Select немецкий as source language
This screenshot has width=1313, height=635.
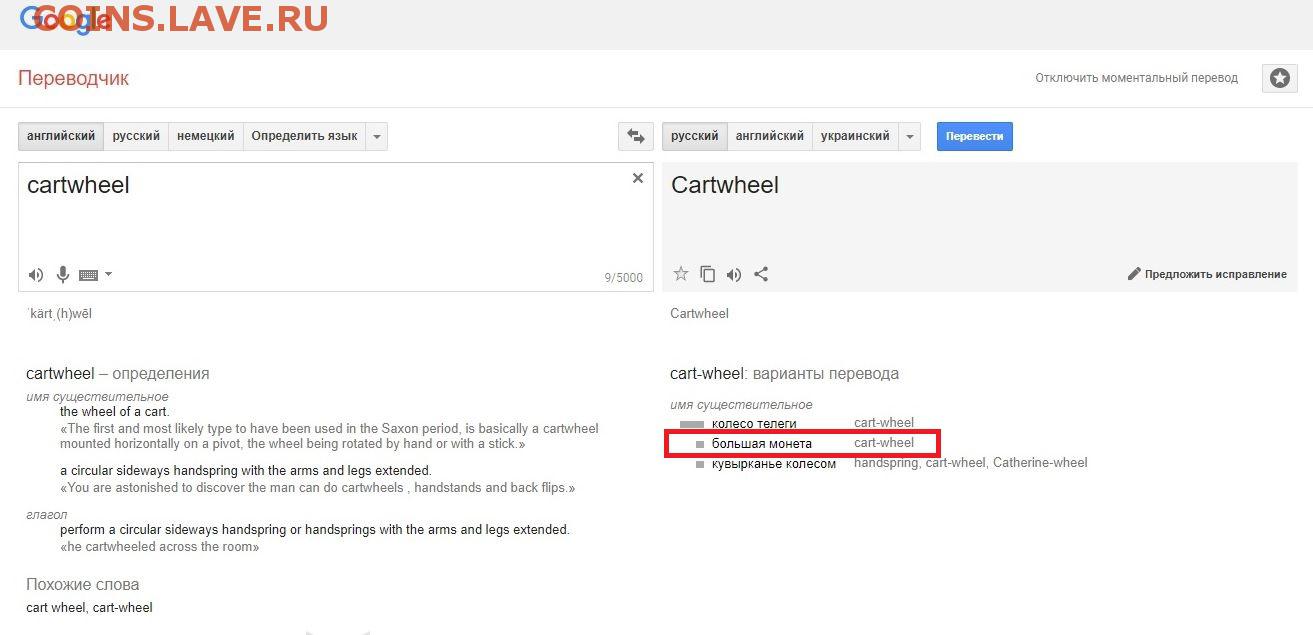pos(206,136)
